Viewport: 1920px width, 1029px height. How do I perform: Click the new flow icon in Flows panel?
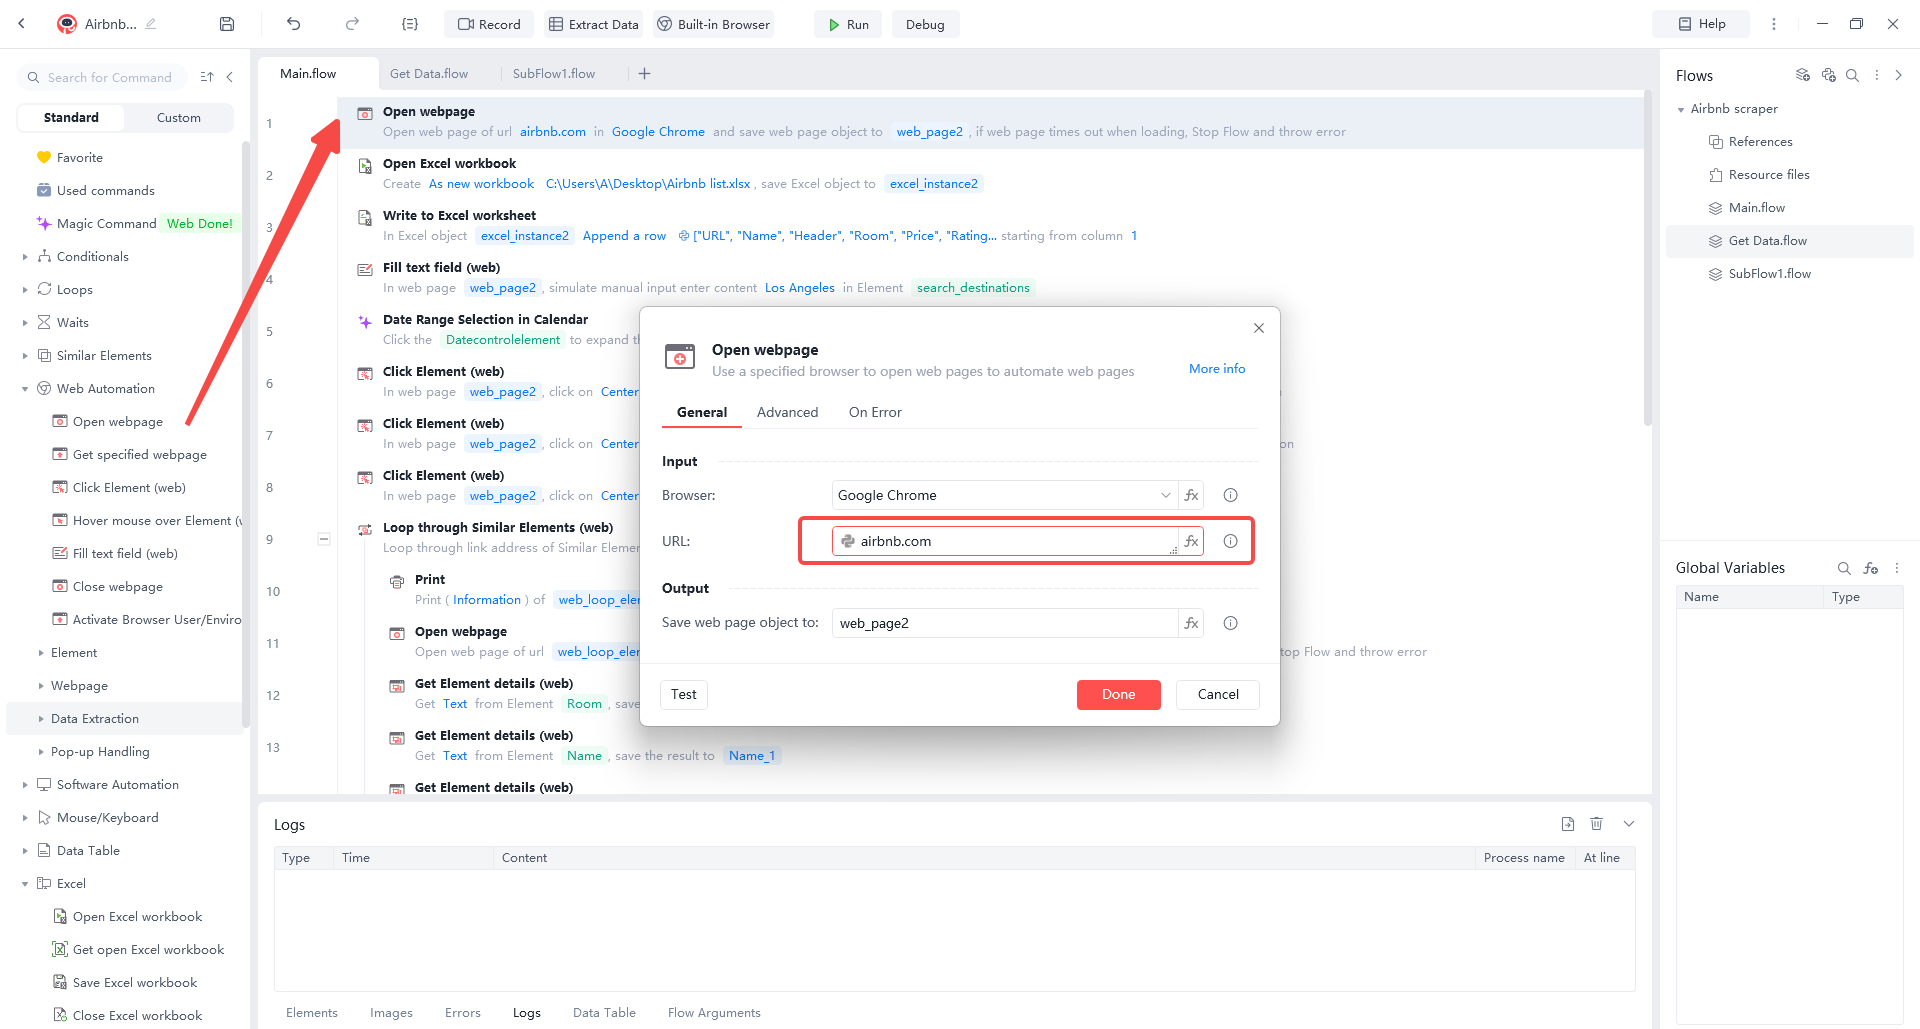[x=1803, y=75]
